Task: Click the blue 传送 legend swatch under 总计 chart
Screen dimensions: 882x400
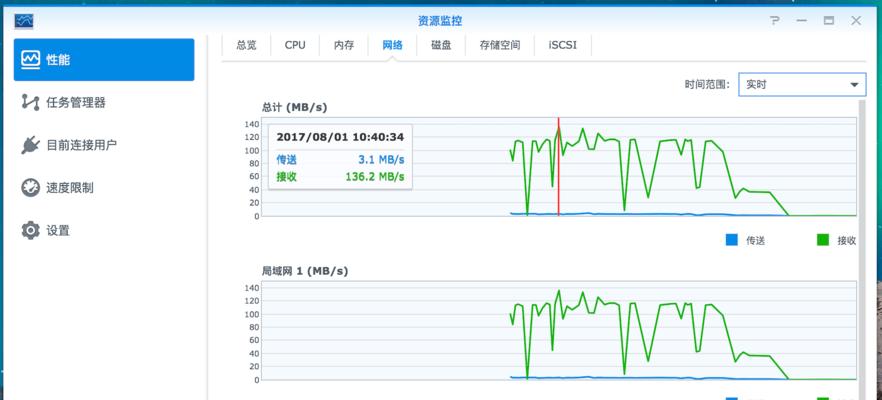Action: (731, 240)
